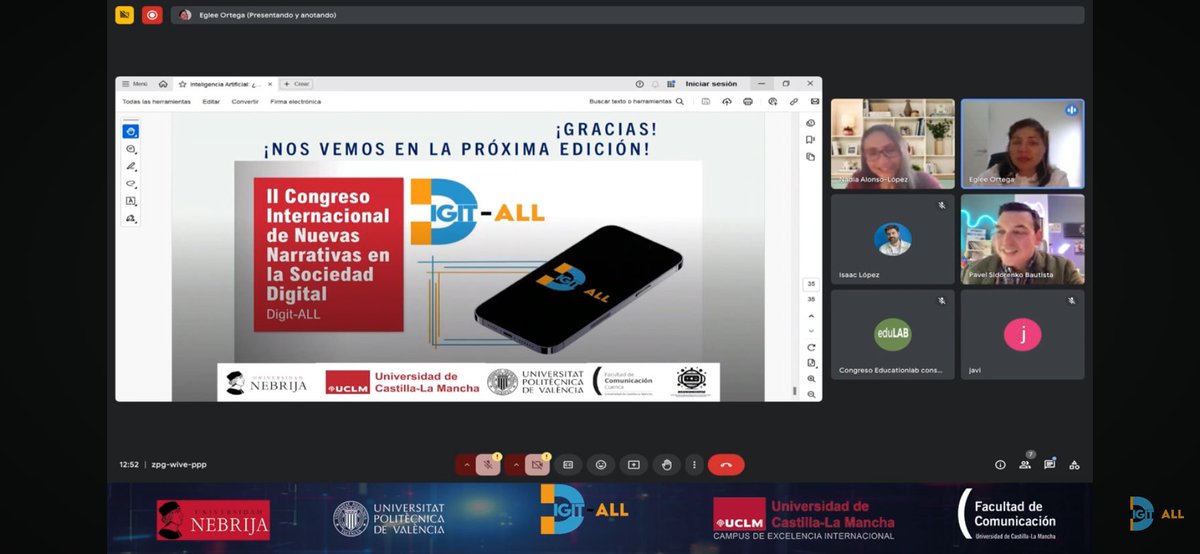Send an emoji reaction in Meet
This screenshot has width=1200, height=554.
click(x=600, y=464)
